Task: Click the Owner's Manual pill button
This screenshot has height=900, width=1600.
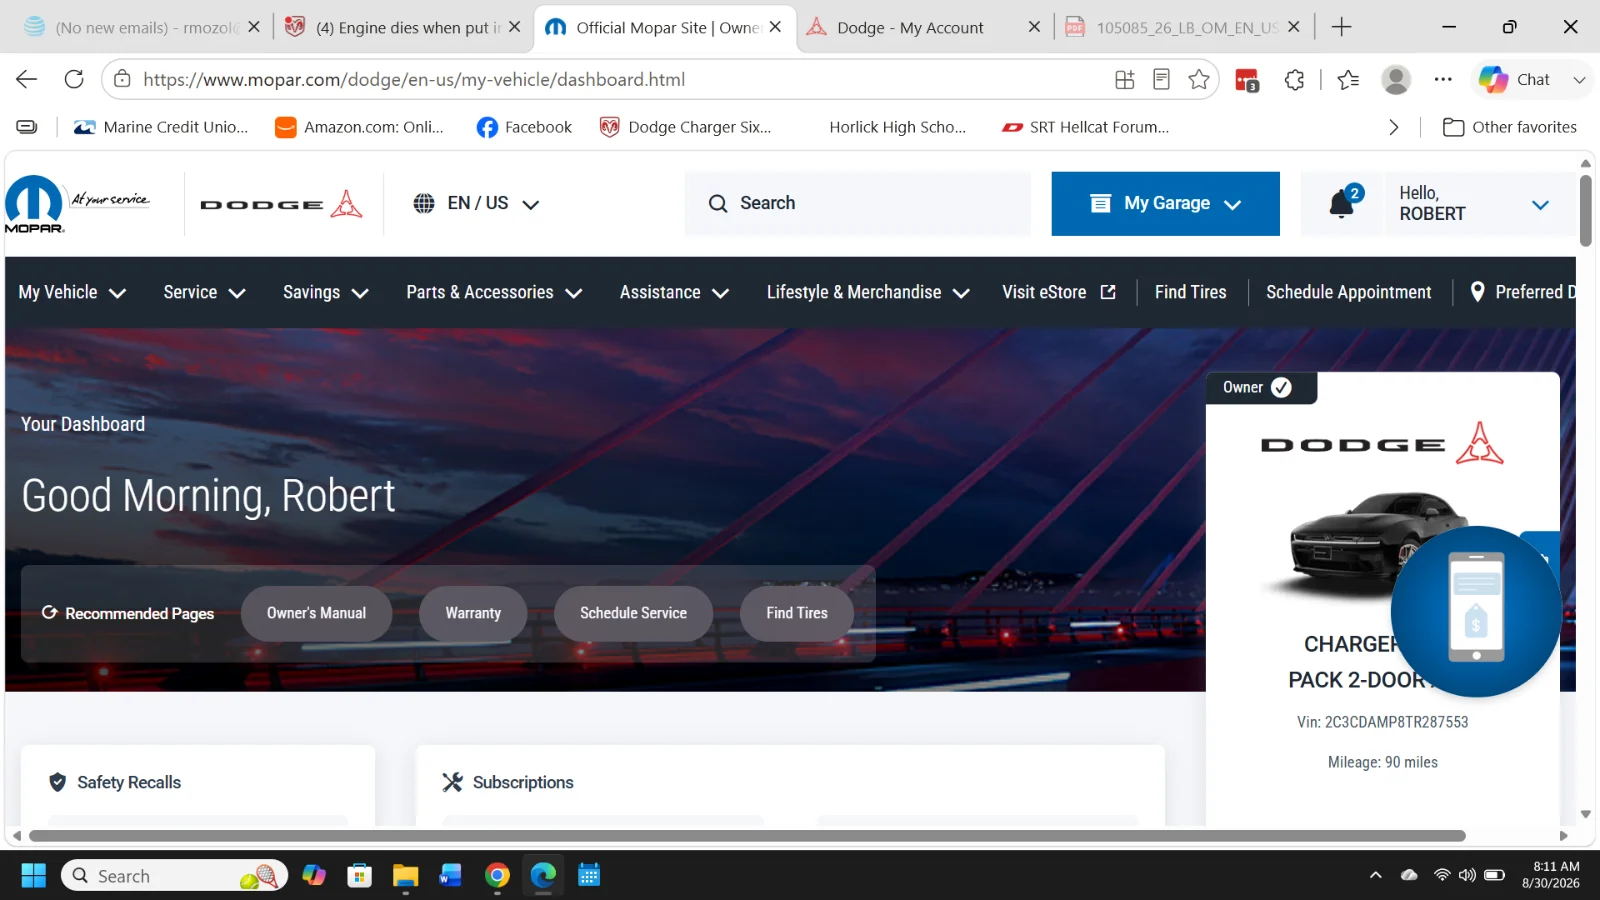Action: pos(316,613)
